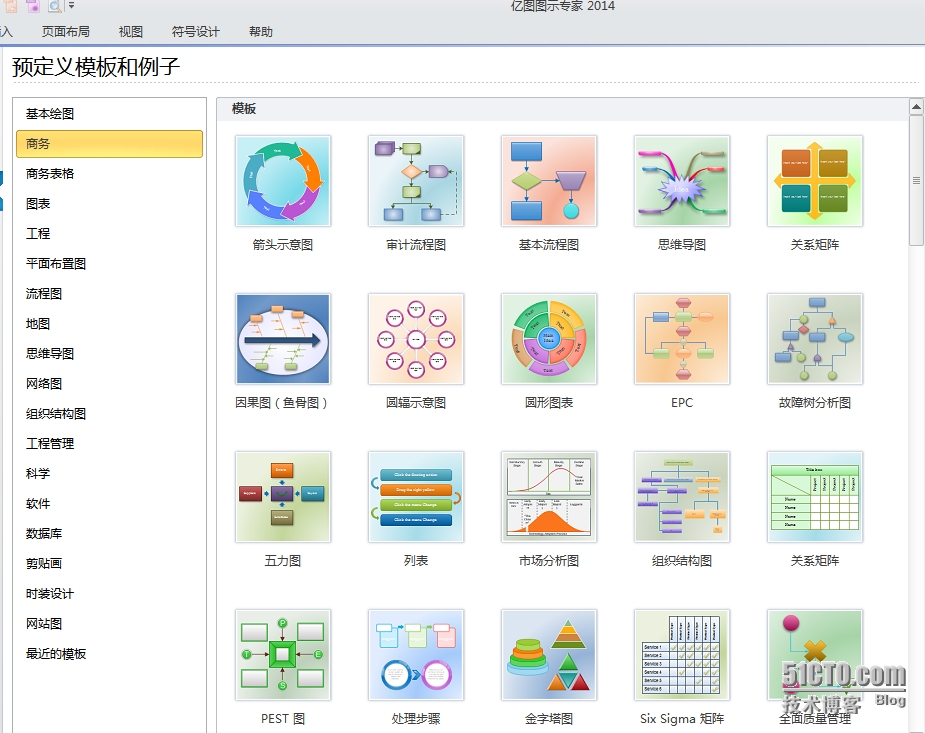Select the 基本绘图 category
The width and height of the screenshot is (925, 733).
pos(110,114)
